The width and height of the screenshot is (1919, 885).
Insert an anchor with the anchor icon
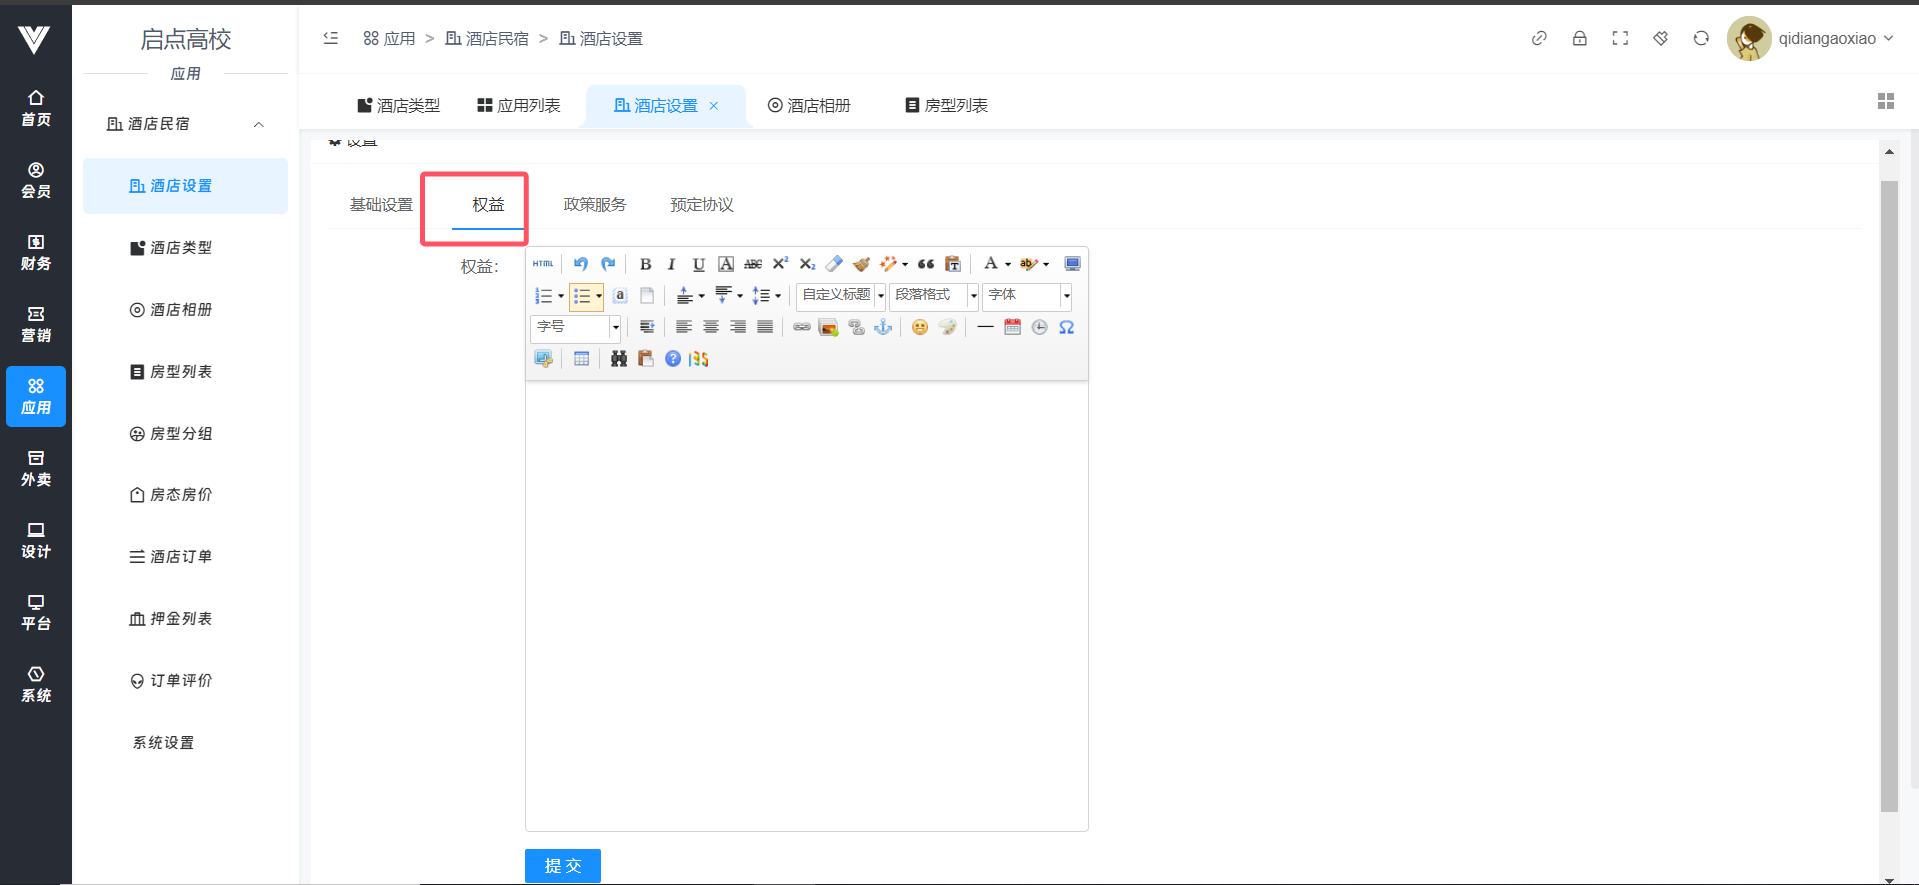click(883, 327)
